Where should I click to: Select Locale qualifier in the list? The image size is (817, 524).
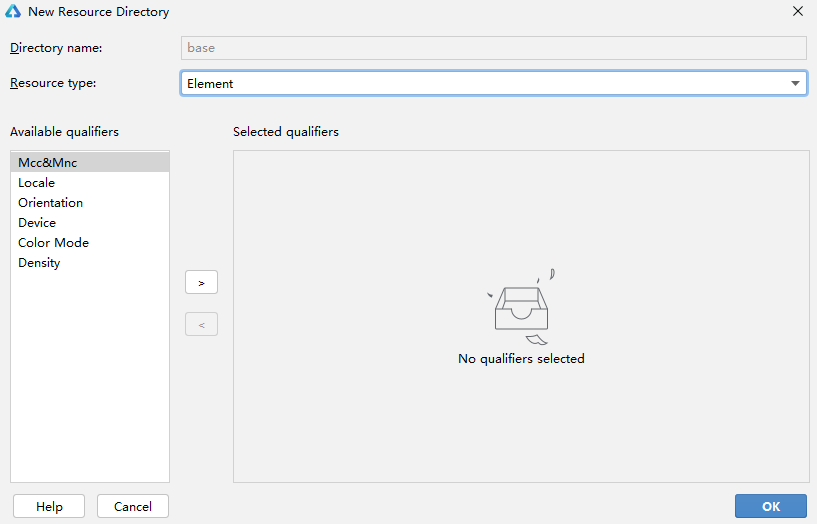coord(90,183)
